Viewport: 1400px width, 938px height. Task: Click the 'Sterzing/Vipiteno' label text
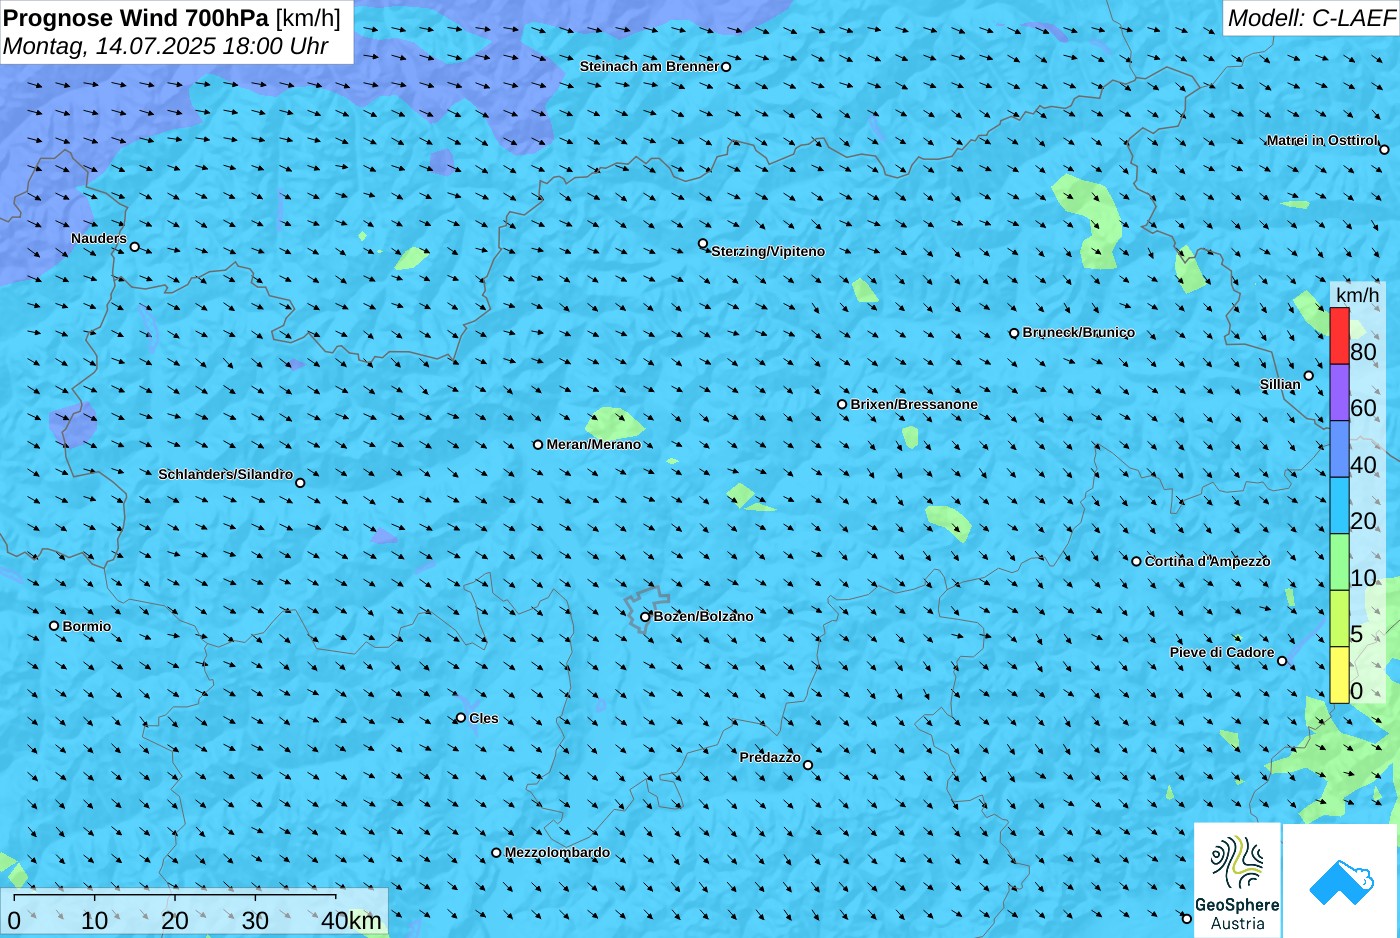pos(768,251)
